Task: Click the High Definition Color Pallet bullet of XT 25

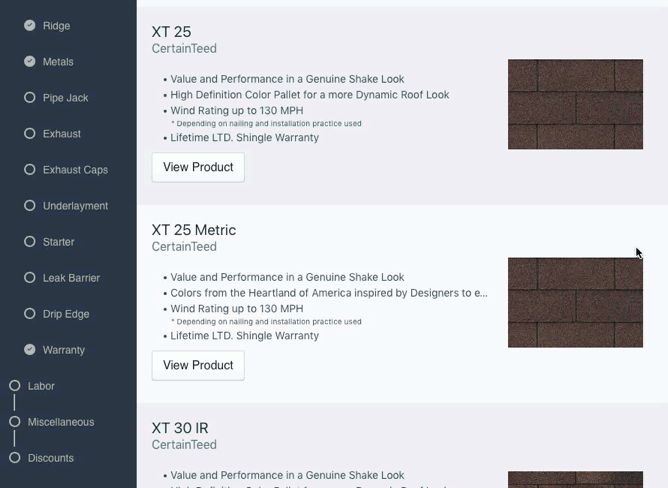Action: [310, 95]
